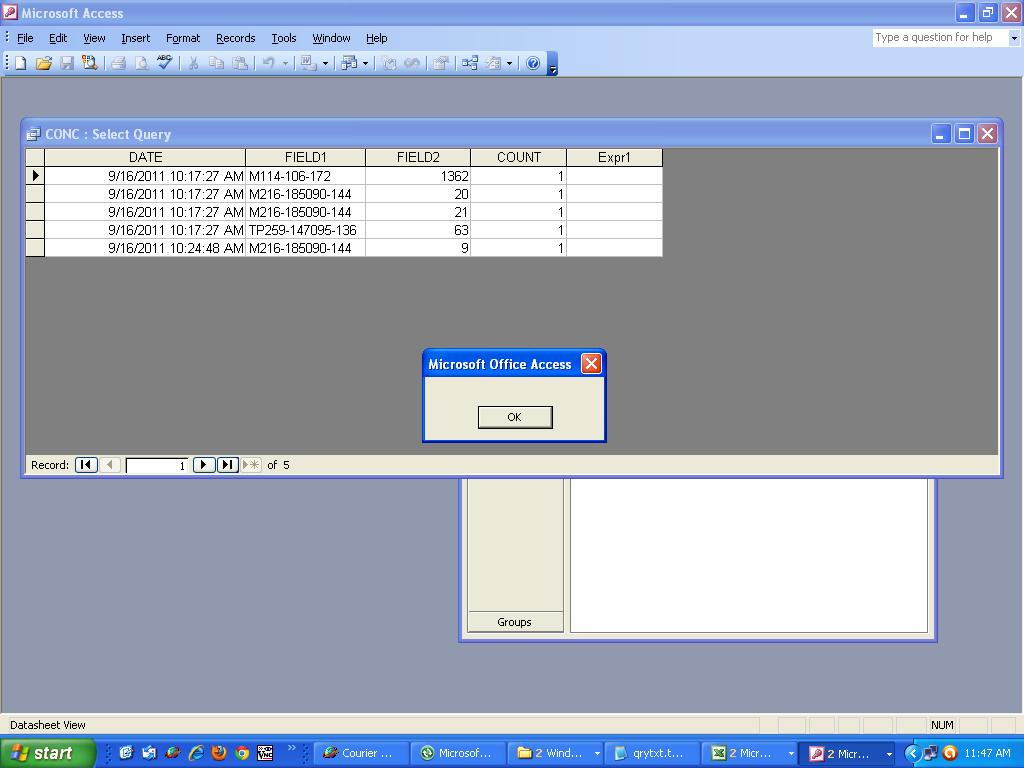Viewport: 1024px width, 768px height.
Task: Open the Insert menu
Action: click(x=135, y=39)
